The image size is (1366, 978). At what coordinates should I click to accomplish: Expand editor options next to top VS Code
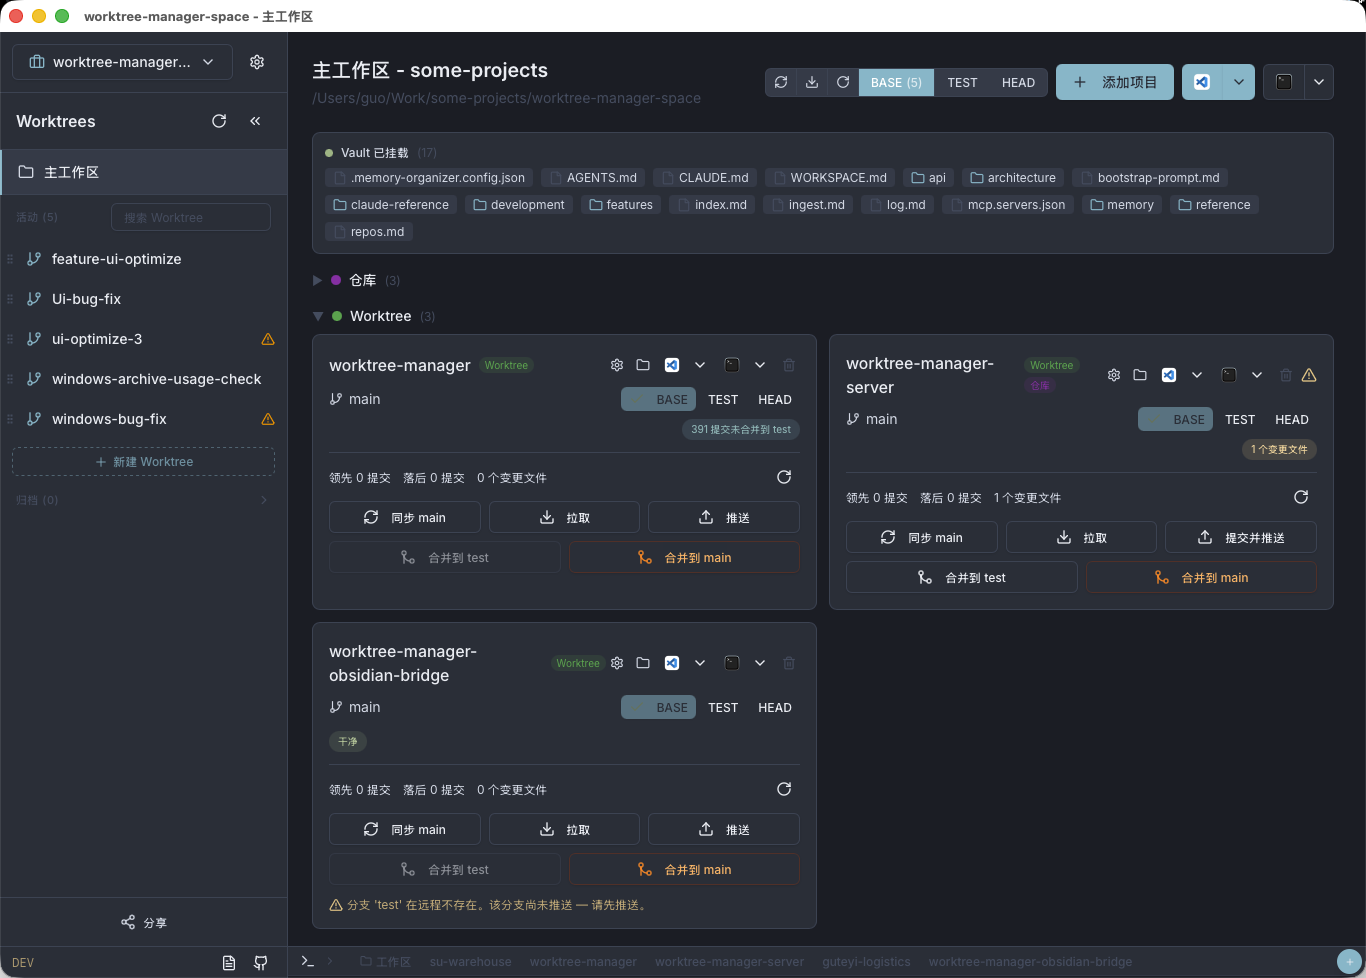pos(1239,82)
